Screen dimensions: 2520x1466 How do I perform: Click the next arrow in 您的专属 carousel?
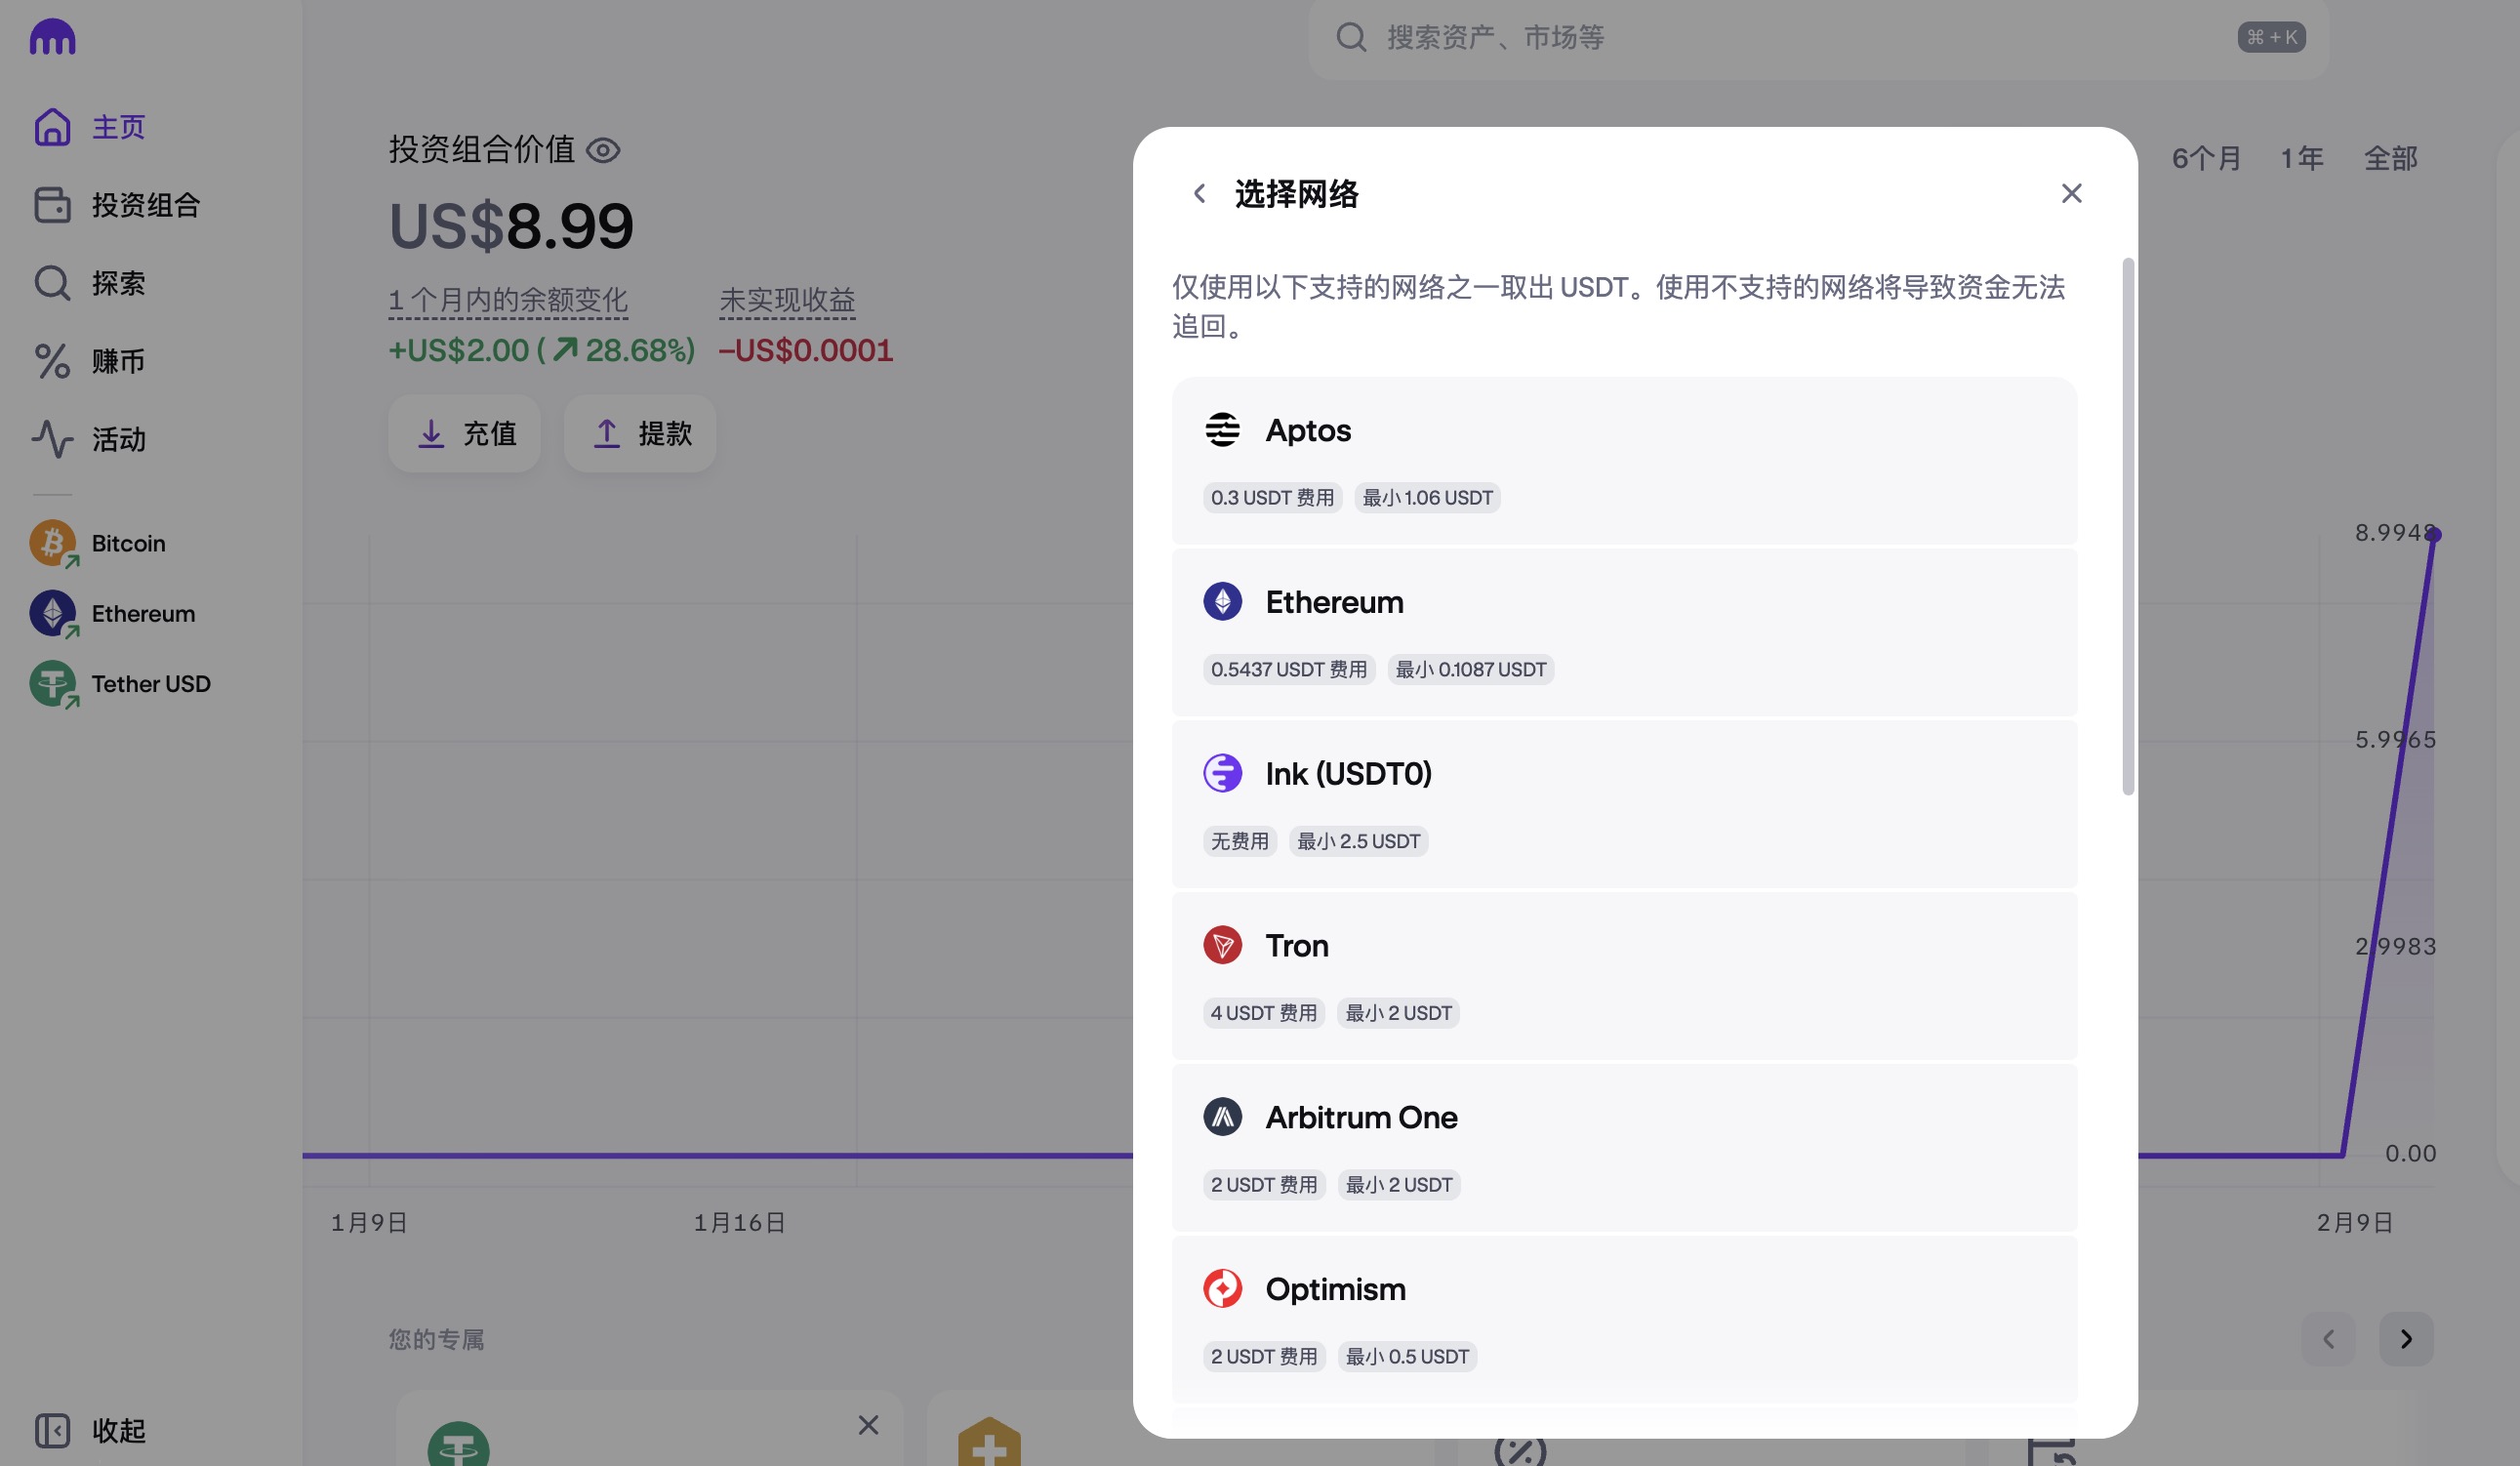click(x=2406, y=1339)
